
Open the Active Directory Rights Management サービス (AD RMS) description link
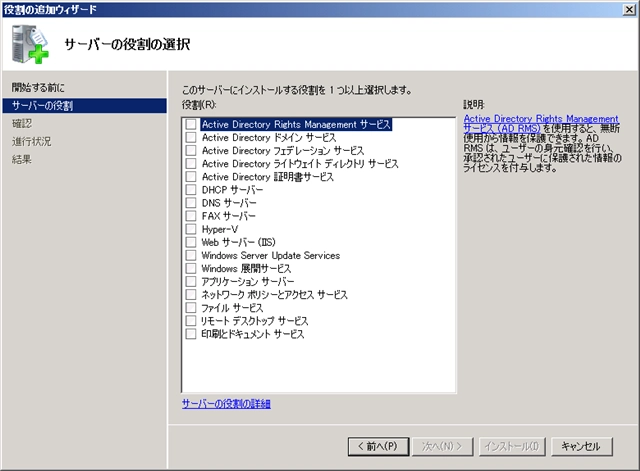(541, 123)
